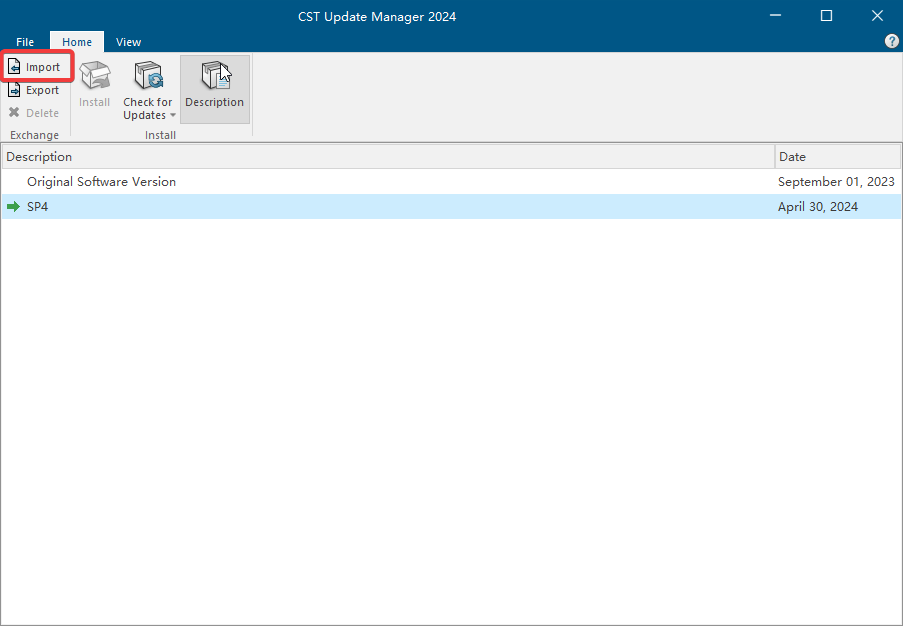903x626 pixels.
Task: Click the April 30, 2024 date cell
Action: coord(817,207)
